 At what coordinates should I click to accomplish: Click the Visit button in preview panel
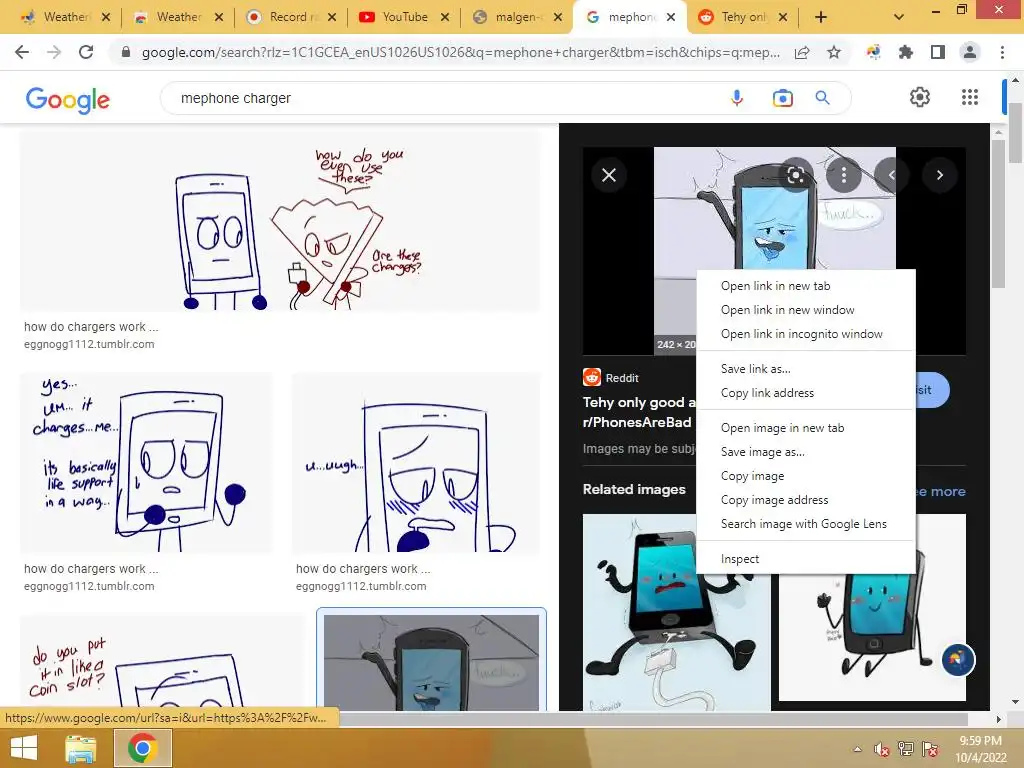pos(932,390)
